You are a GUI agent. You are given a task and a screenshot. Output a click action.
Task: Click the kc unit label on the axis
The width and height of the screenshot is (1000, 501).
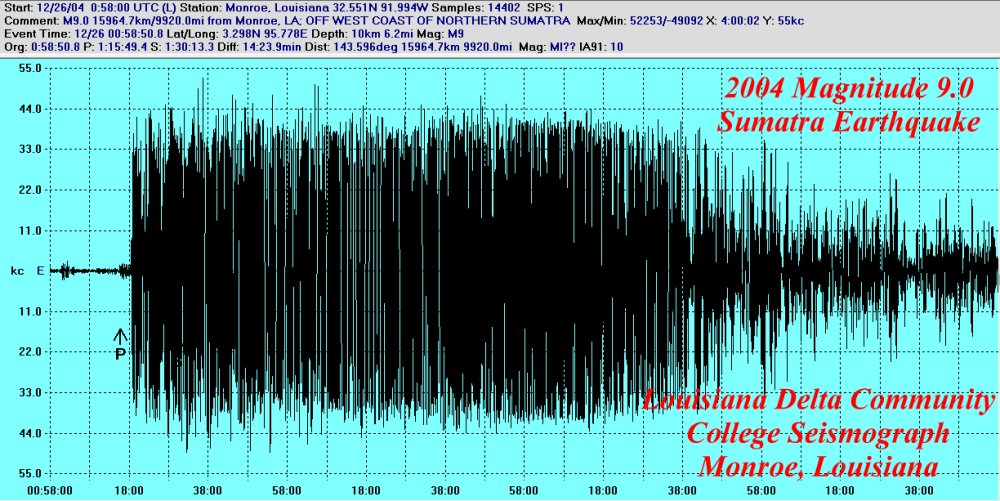click(x=17, y=271)
